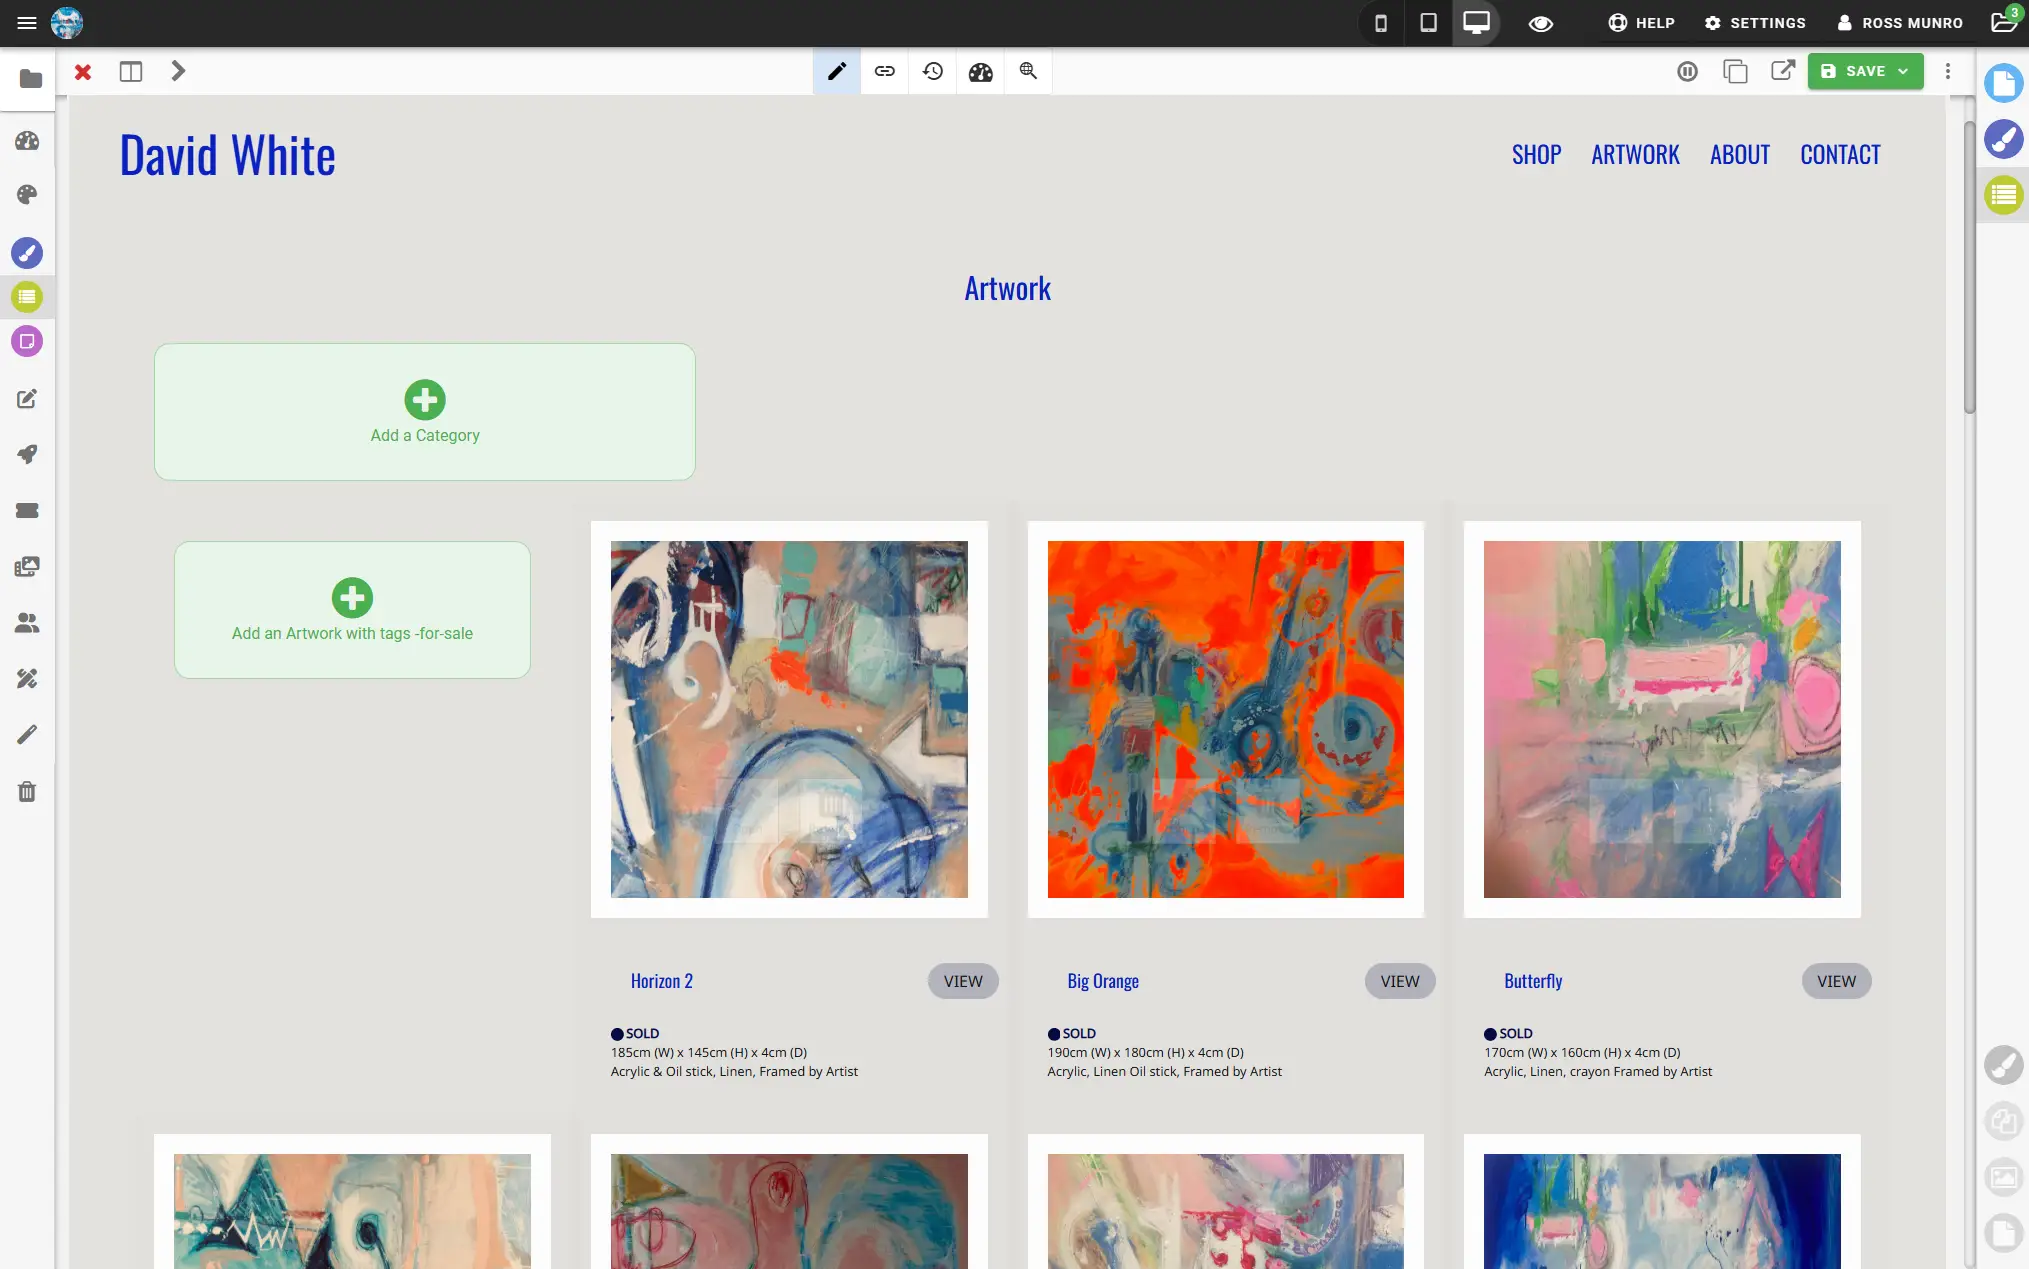
Task: Open the three-dot overflow menu
Action: 1947,71
